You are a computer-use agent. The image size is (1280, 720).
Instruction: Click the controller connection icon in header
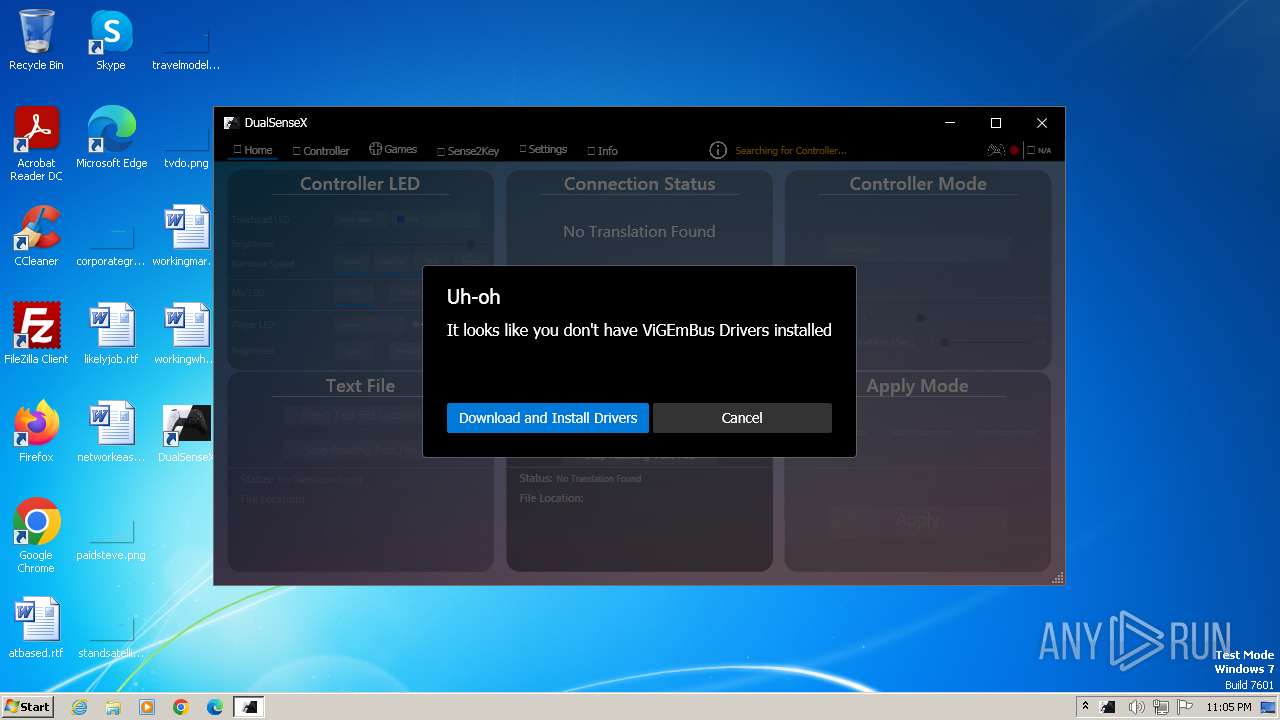995,150
